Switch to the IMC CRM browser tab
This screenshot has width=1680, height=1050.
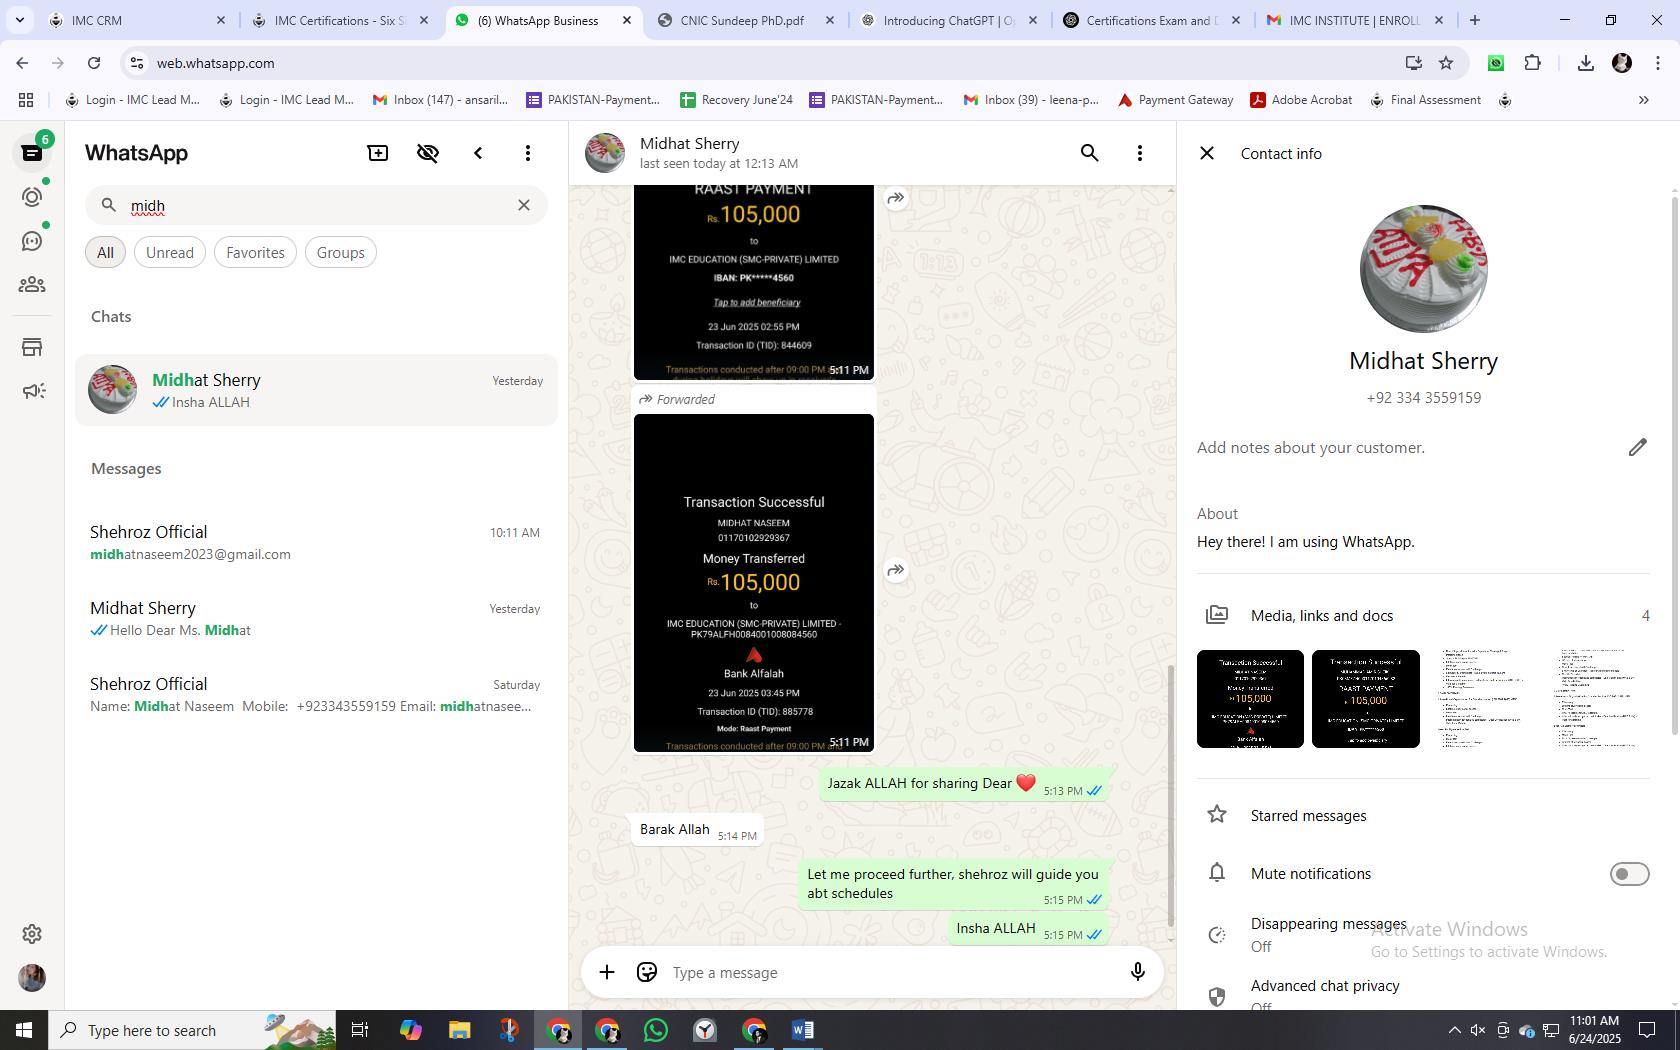tap(138, 20)
